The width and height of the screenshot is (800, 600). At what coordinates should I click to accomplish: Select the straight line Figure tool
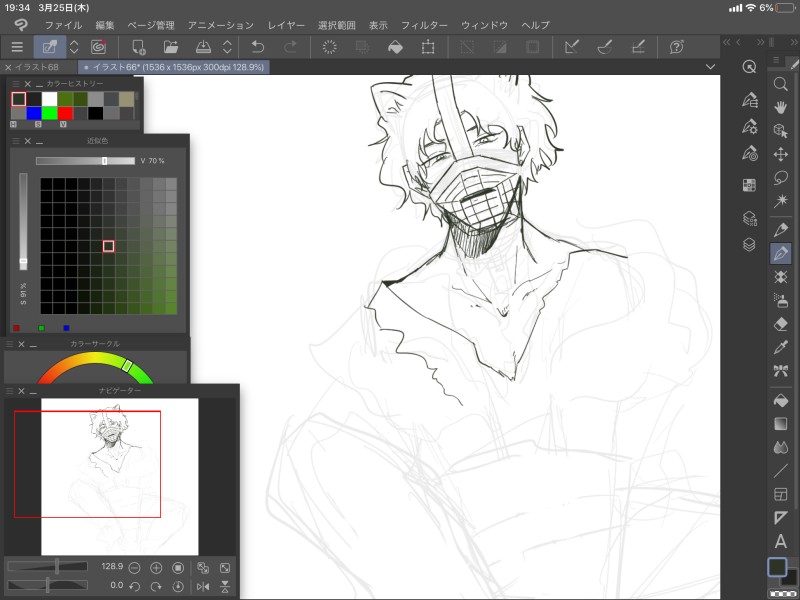click(781, 470)
